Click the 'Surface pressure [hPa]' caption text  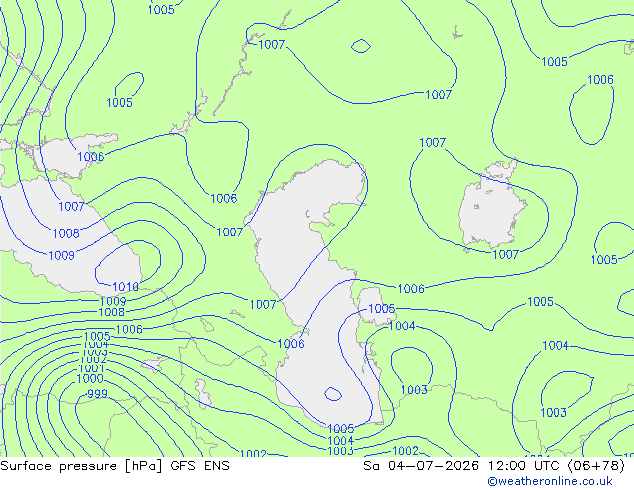81,466
